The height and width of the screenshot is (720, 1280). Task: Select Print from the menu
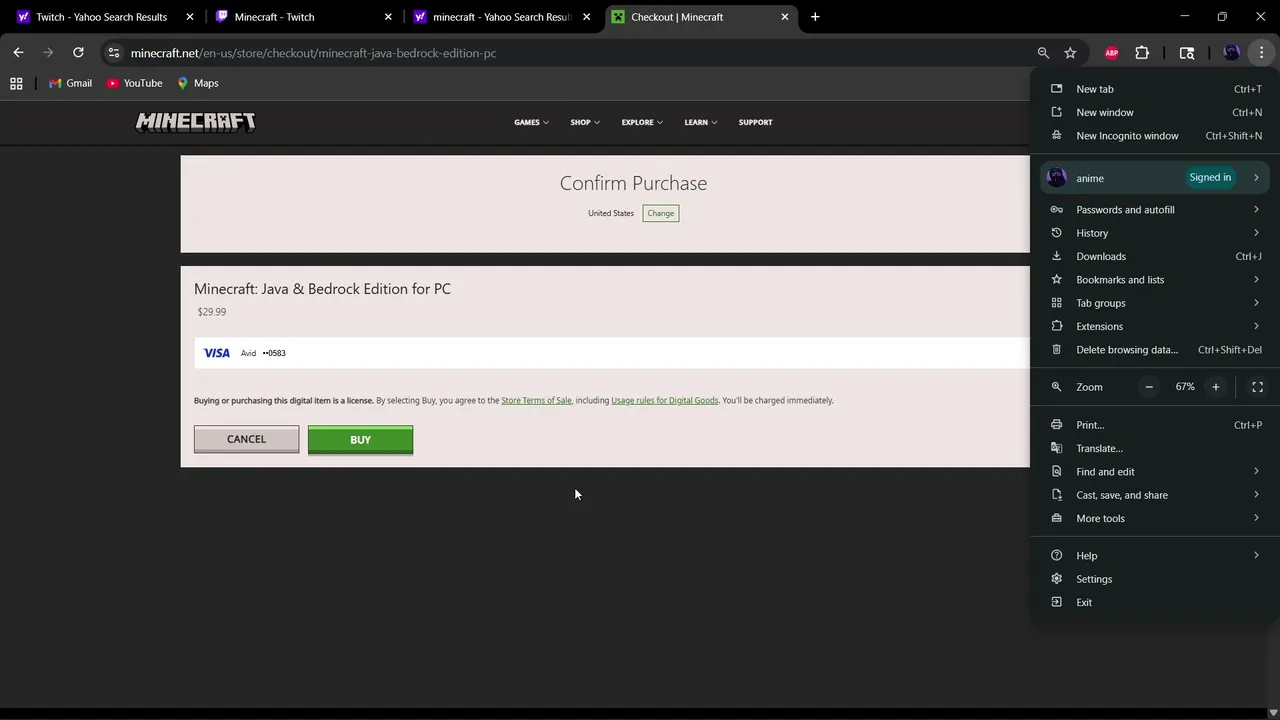pos(1155,425)
